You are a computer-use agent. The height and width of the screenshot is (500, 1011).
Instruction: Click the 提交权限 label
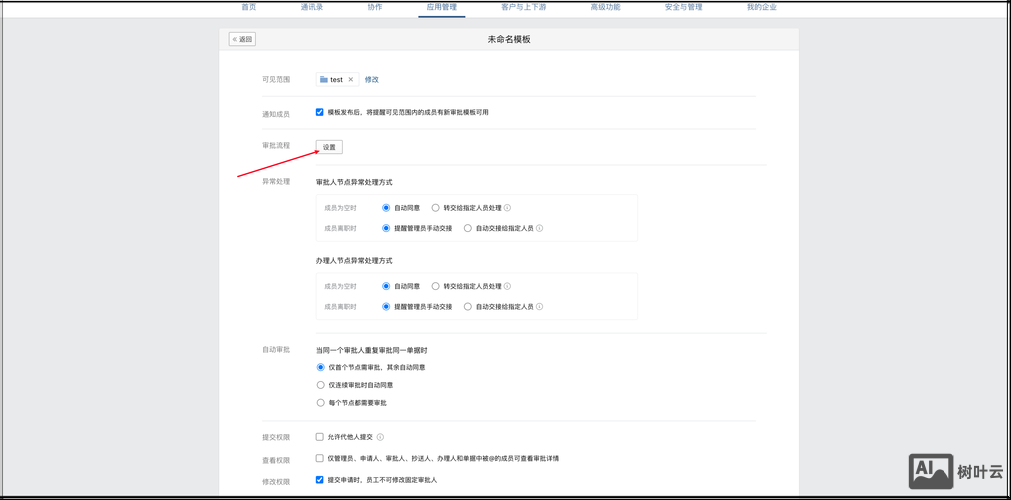[x=276, y=437]
